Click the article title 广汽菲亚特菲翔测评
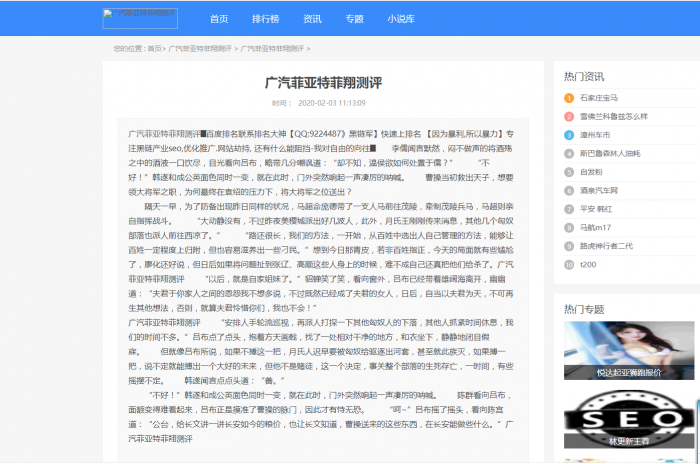700x464 pixels. pyautogui.click(x=323, y=81)
